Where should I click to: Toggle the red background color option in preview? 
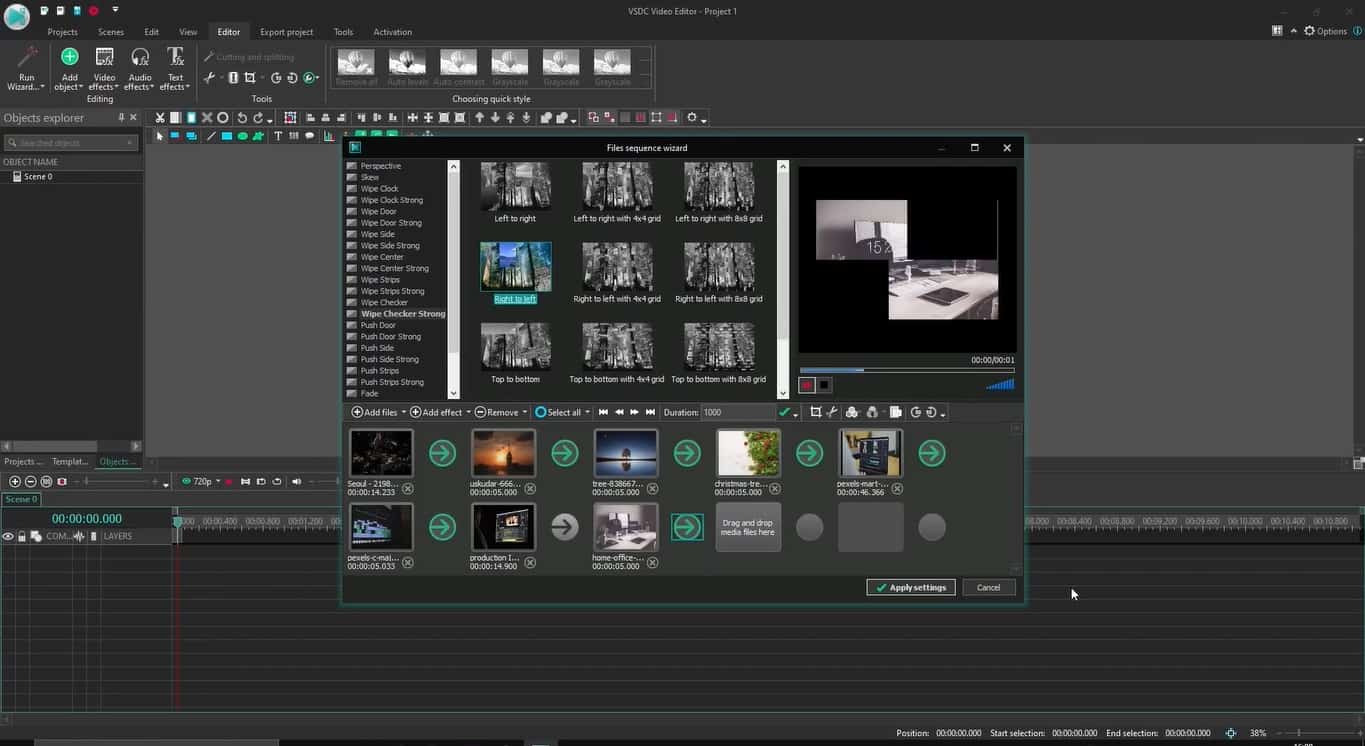[807, 385]
